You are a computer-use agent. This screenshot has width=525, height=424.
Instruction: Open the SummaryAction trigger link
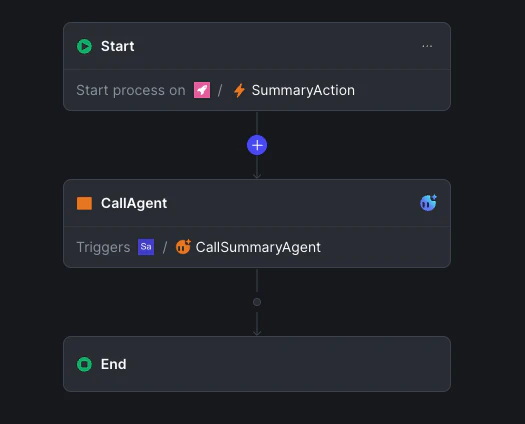[x=303, y=90]
